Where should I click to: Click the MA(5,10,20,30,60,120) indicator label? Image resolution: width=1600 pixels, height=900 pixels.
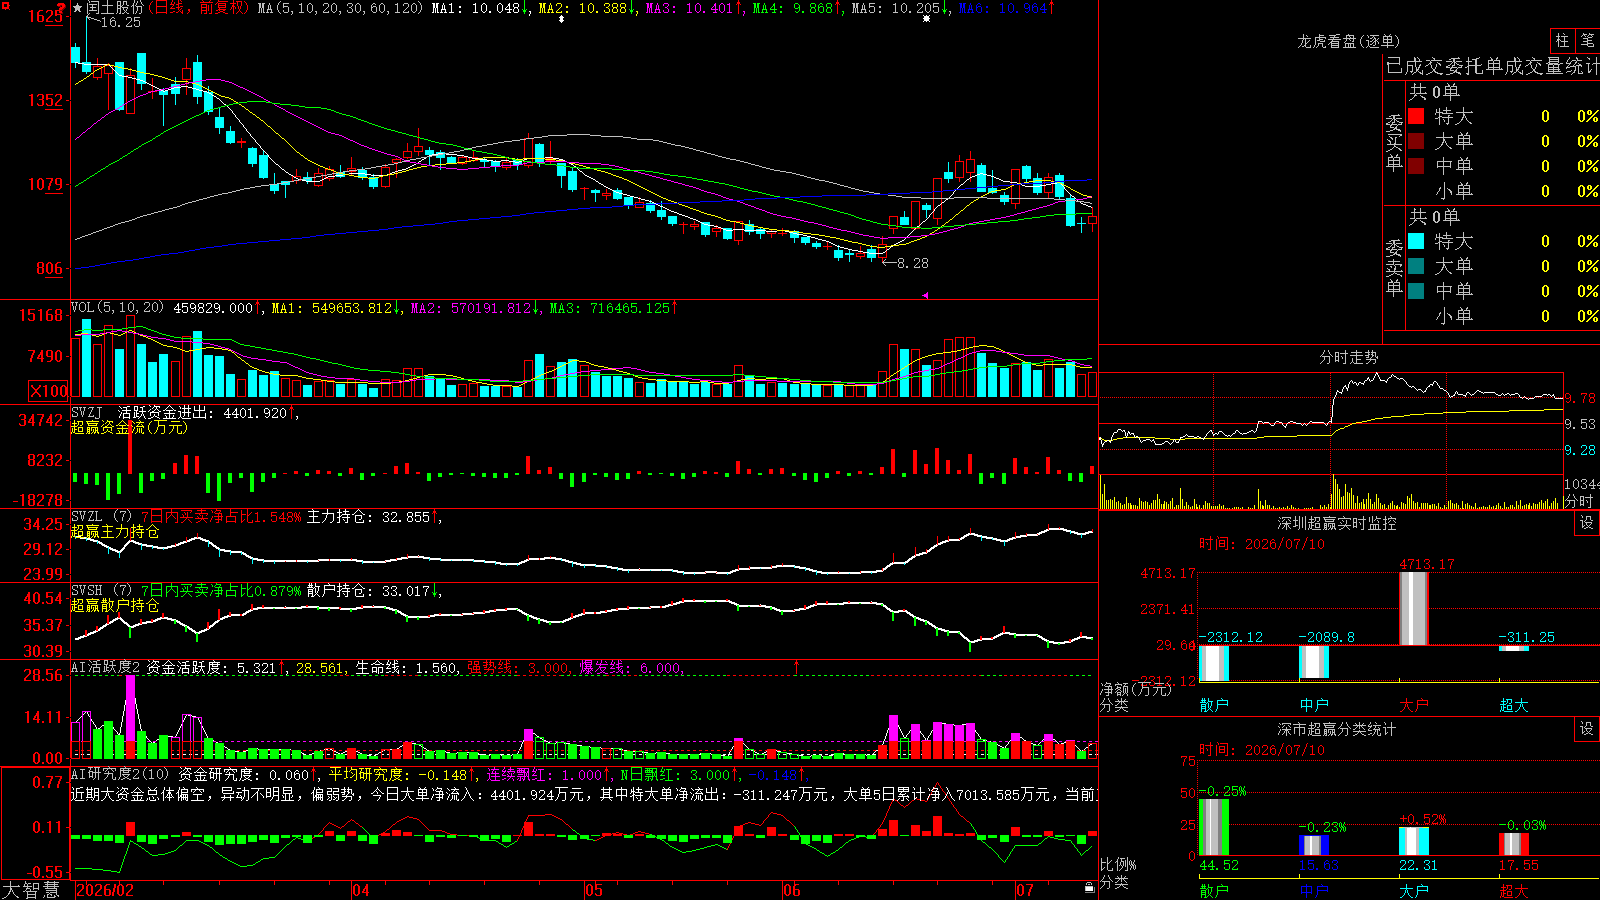pos(340,8)
